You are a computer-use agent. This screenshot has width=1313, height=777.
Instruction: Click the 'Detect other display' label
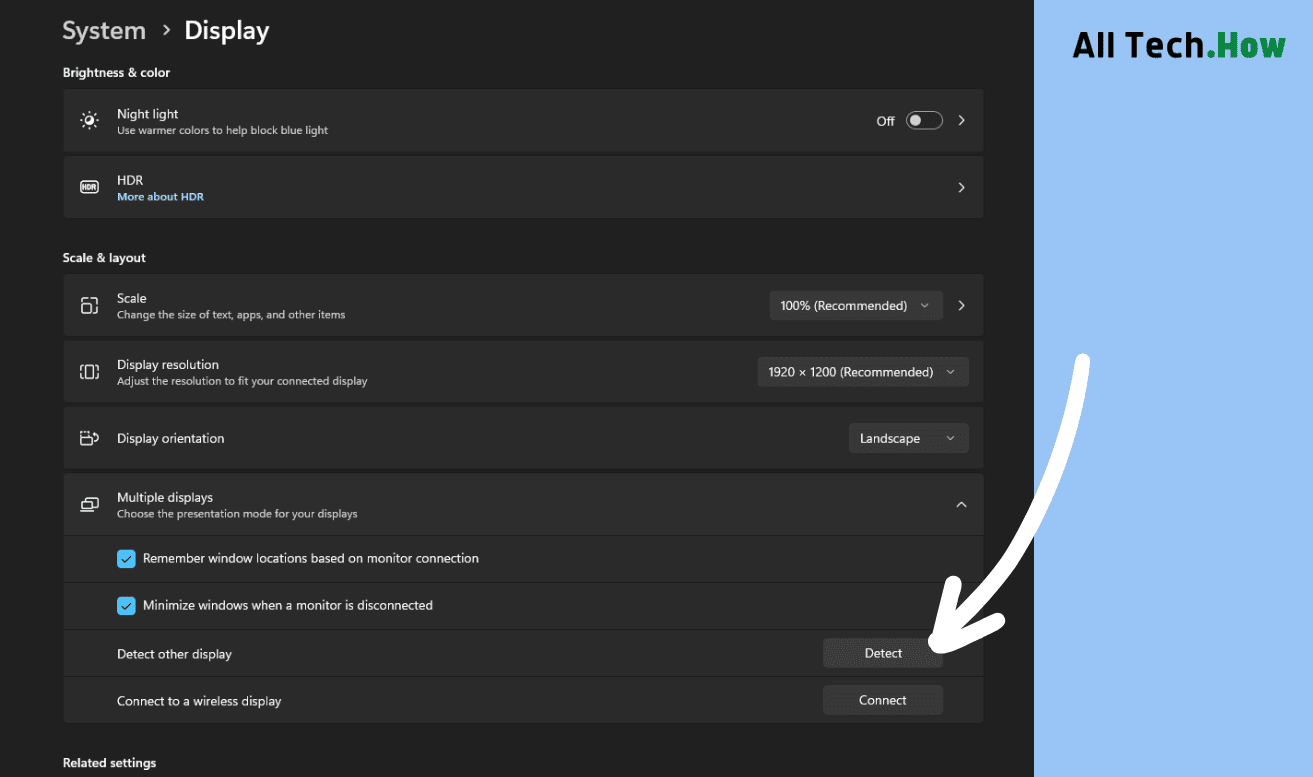click(x=174, y=654)
